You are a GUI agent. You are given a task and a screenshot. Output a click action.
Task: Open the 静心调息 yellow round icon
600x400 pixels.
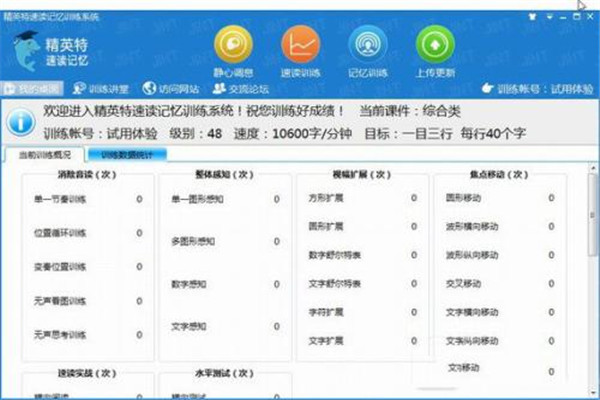coord(233,44)
